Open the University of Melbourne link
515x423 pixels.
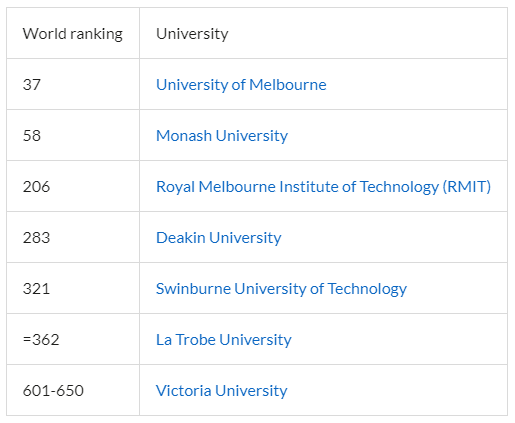(241, 85)
